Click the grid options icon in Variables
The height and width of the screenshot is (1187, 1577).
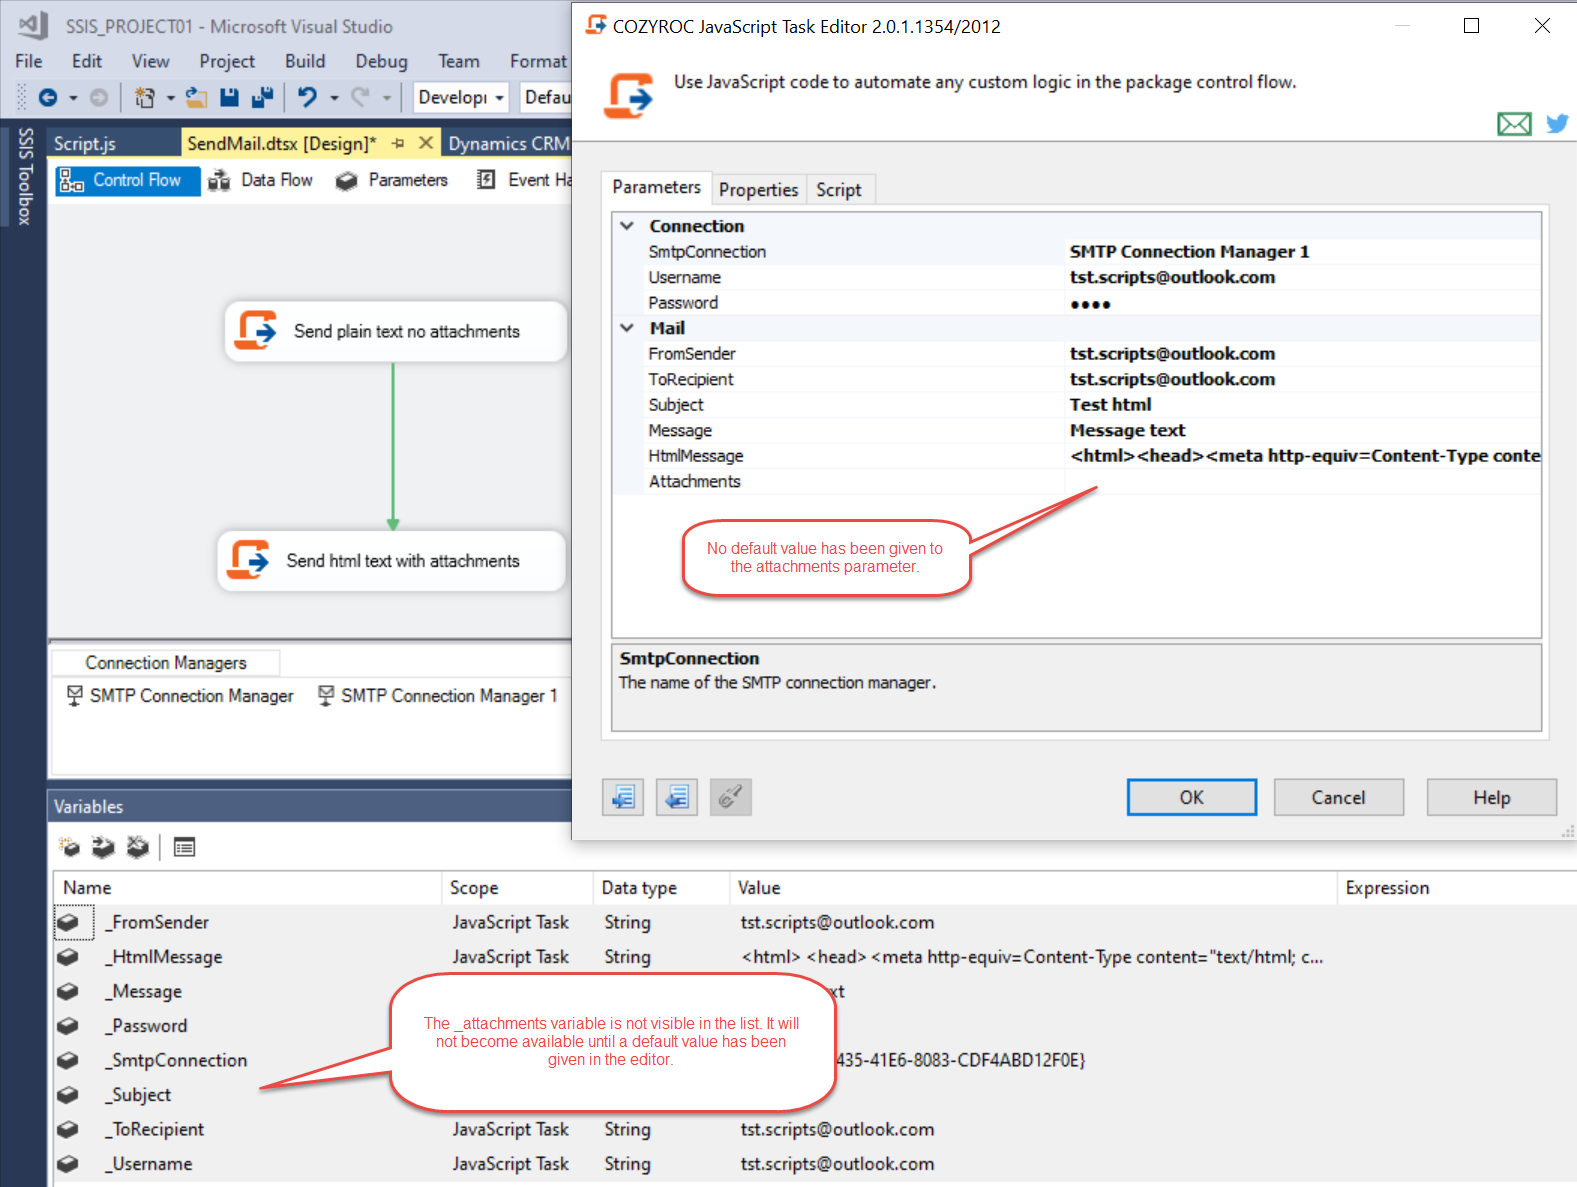click(x=184, y=847)
